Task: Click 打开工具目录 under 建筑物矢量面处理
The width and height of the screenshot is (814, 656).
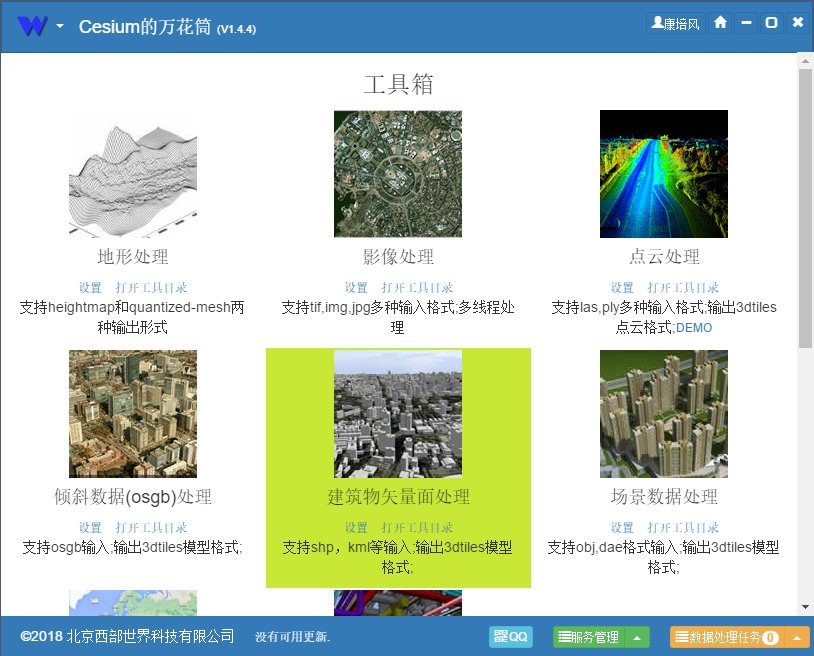Action: pos(417,528)
